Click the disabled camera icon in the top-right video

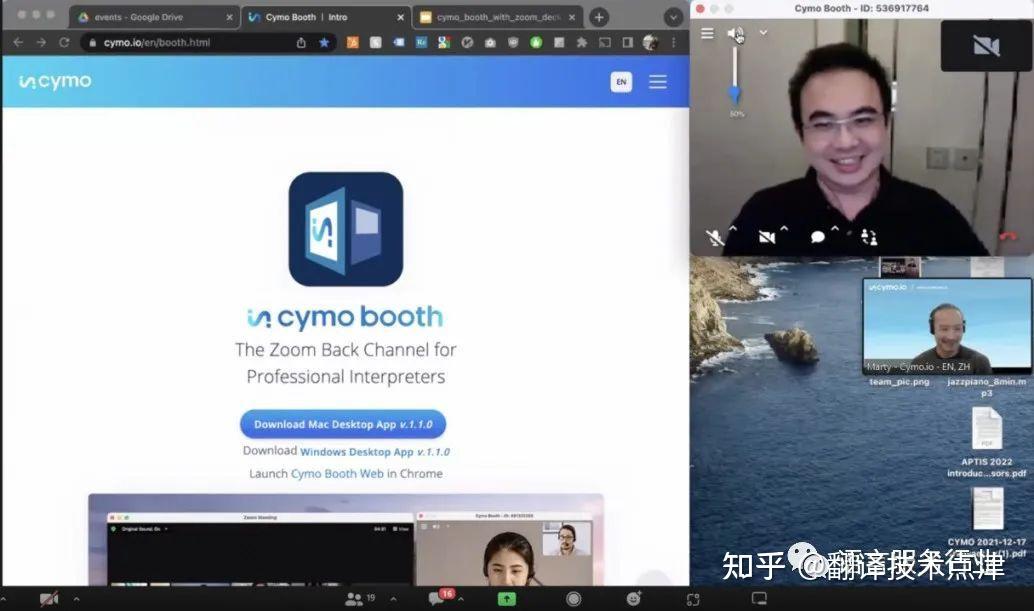click(x=985, y=46)
